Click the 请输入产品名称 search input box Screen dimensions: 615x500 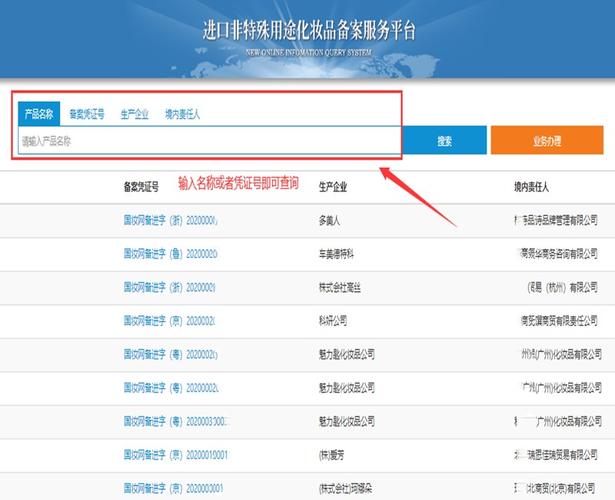208,142
